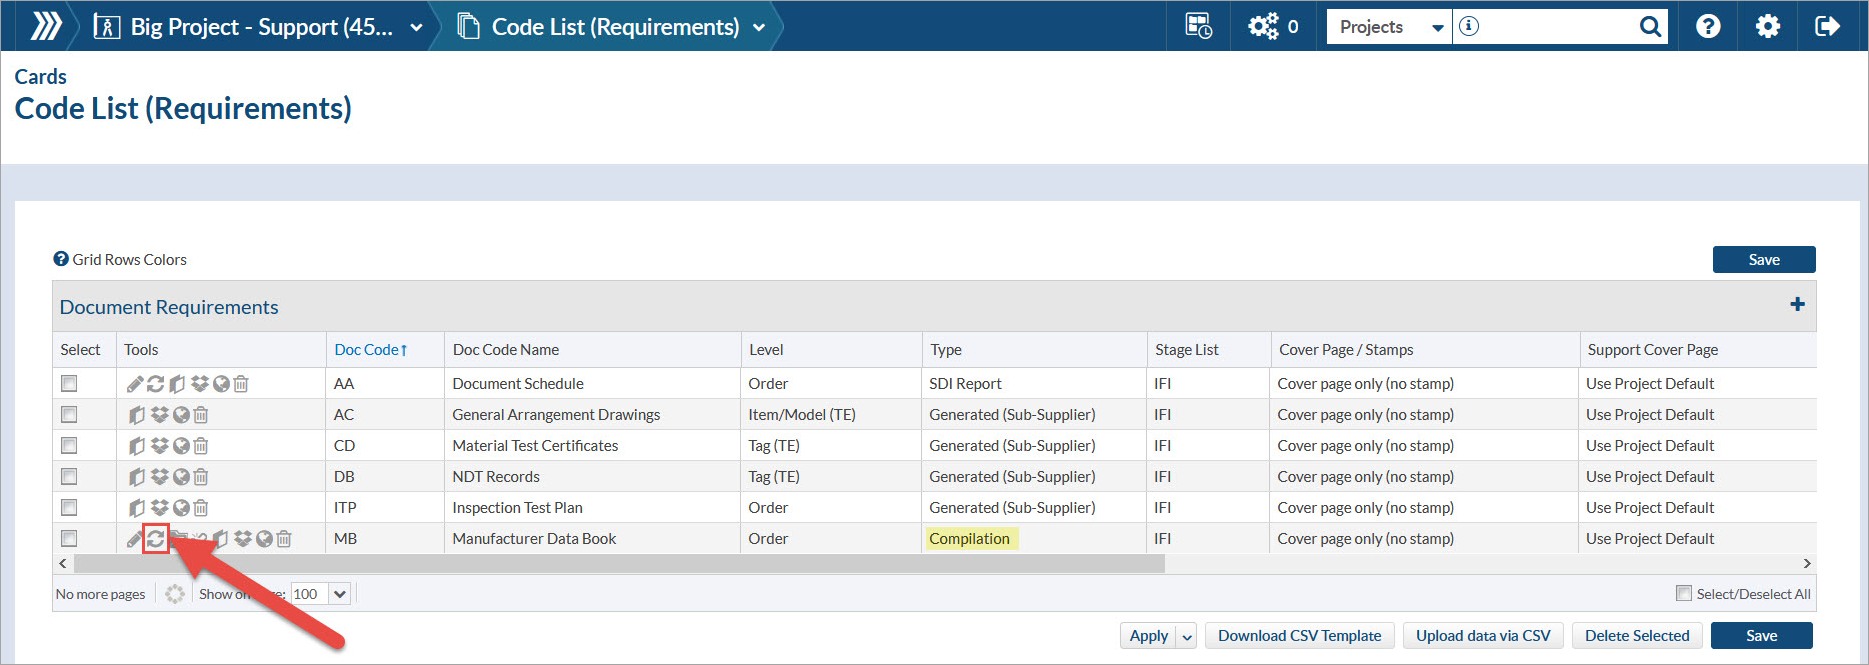This screenshot has height=665, width=1869.
Task: Open the help question mark icon in header
Action: tap(1708, 27)
